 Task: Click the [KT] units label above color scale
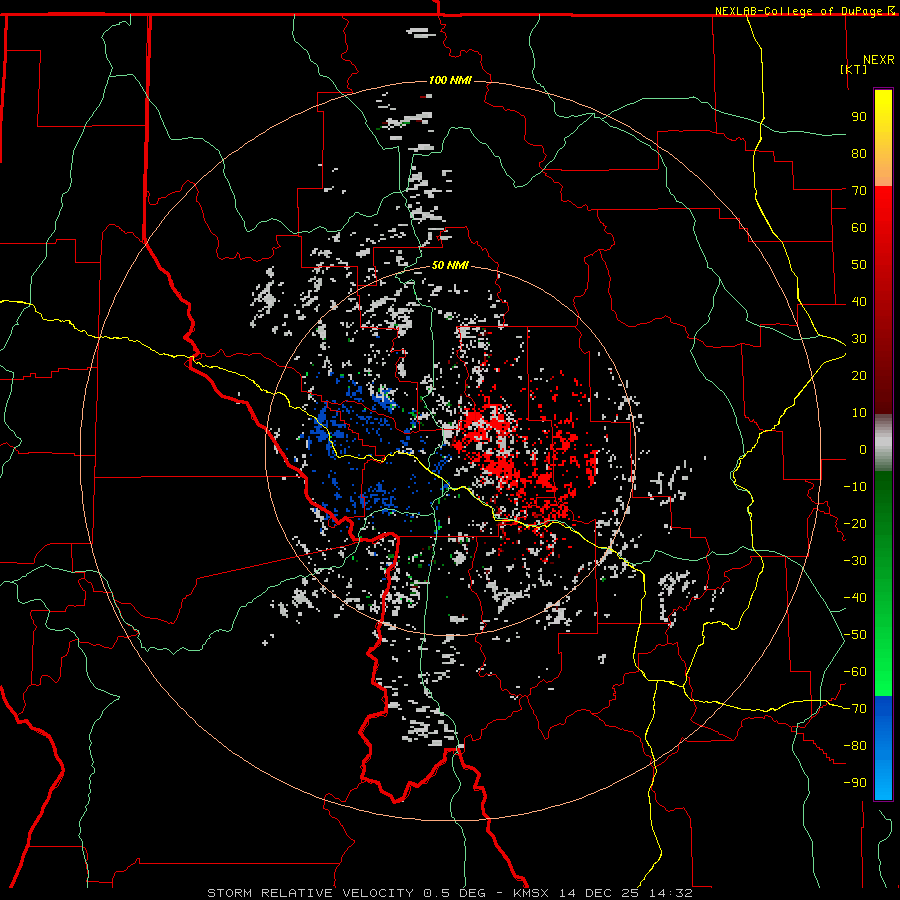pyautogui.click(x=853, y=69)
